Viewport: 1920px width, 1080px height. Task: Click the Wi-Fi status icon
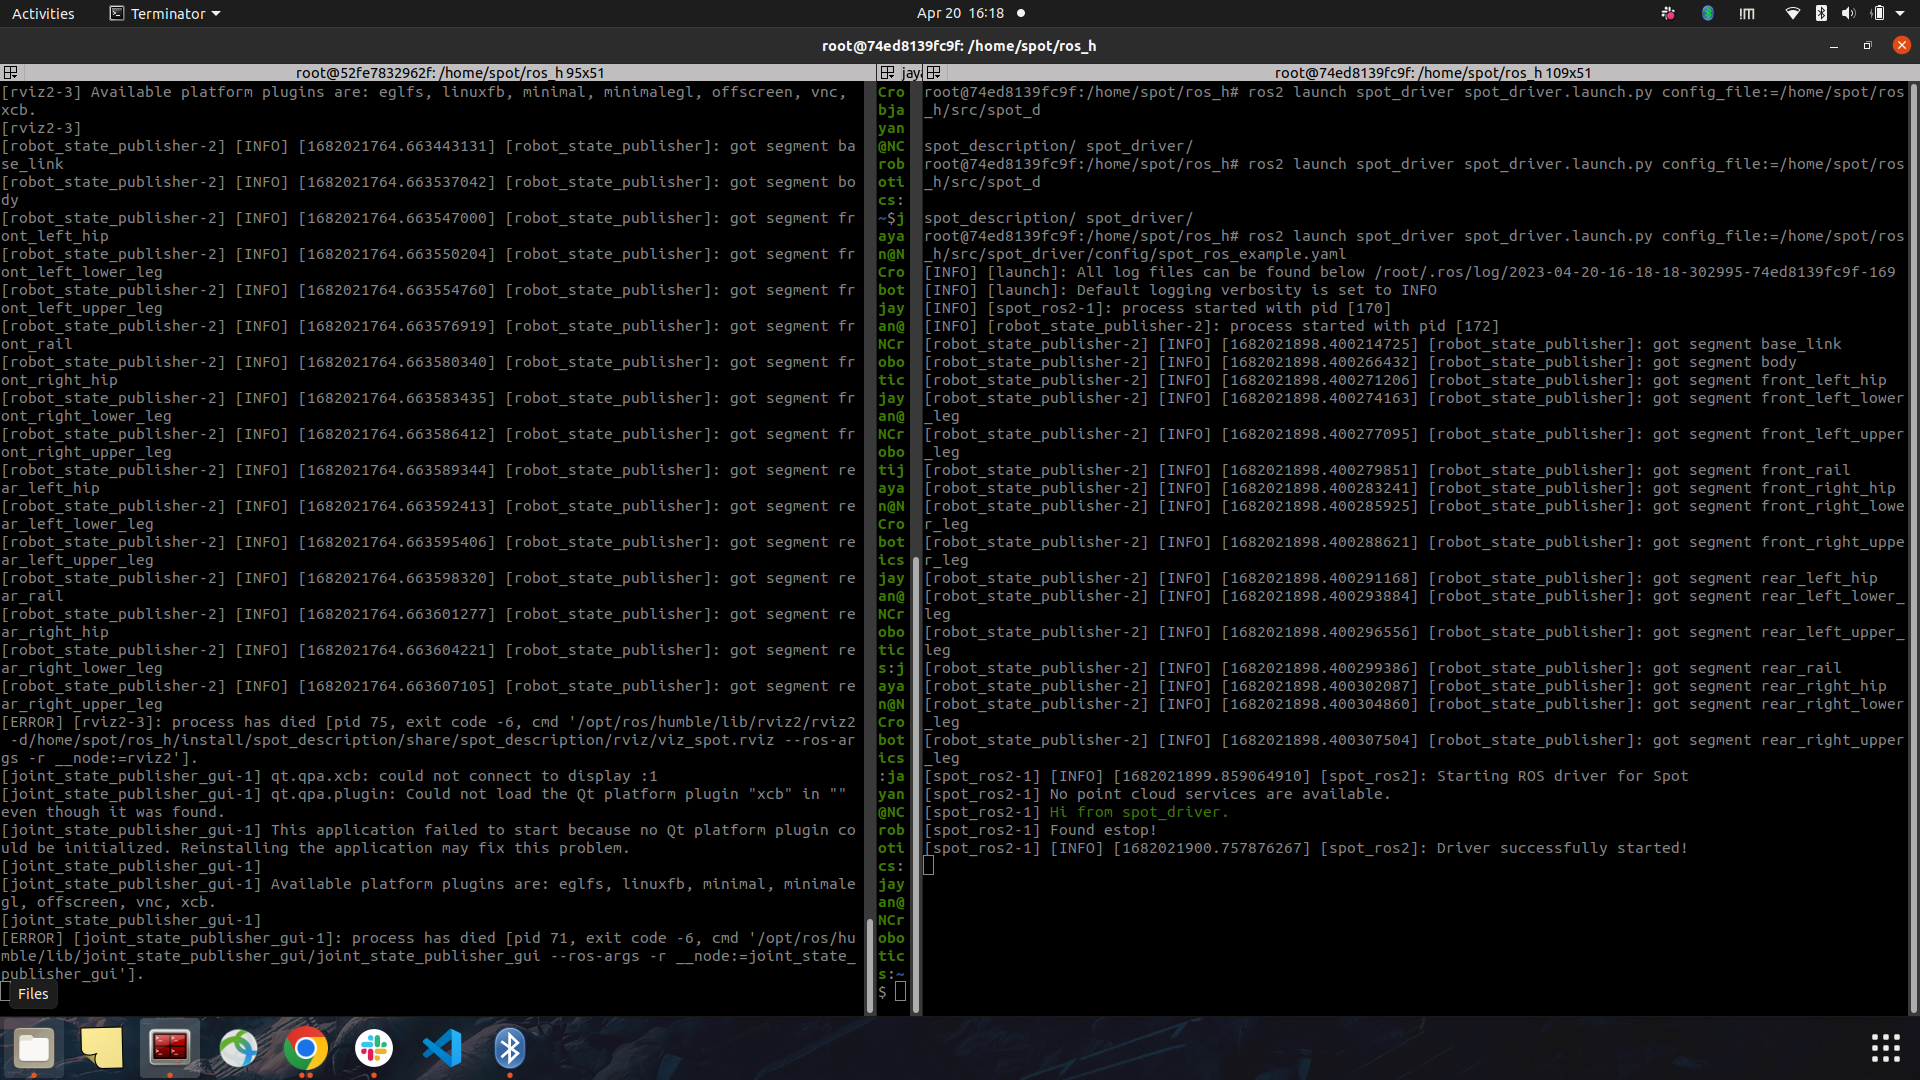1793,13
